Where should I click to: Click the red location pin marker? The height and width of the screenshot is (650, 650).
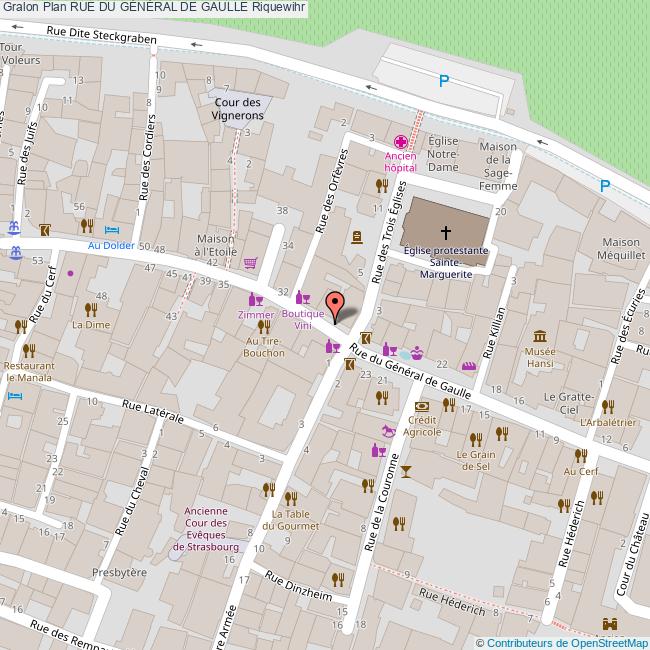(335, 303)
